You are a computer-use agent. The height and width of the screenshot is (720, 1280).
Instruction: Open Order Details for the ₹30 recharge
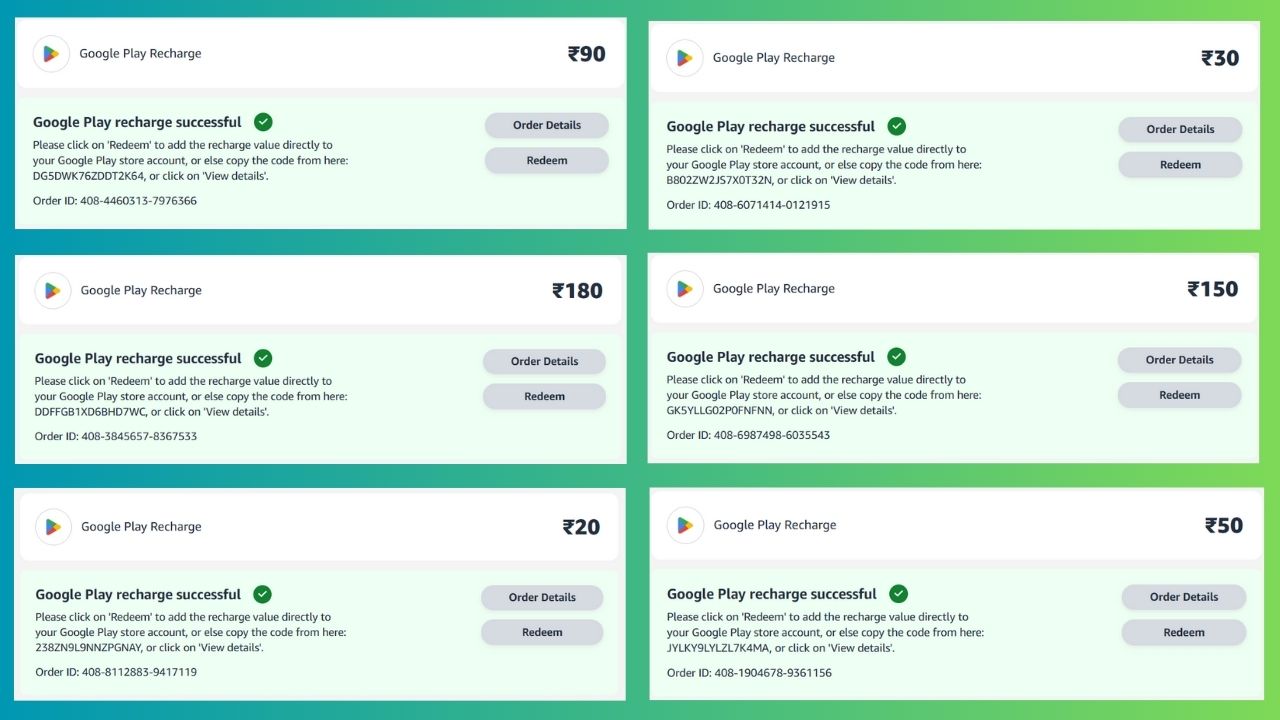point(1180,129)
